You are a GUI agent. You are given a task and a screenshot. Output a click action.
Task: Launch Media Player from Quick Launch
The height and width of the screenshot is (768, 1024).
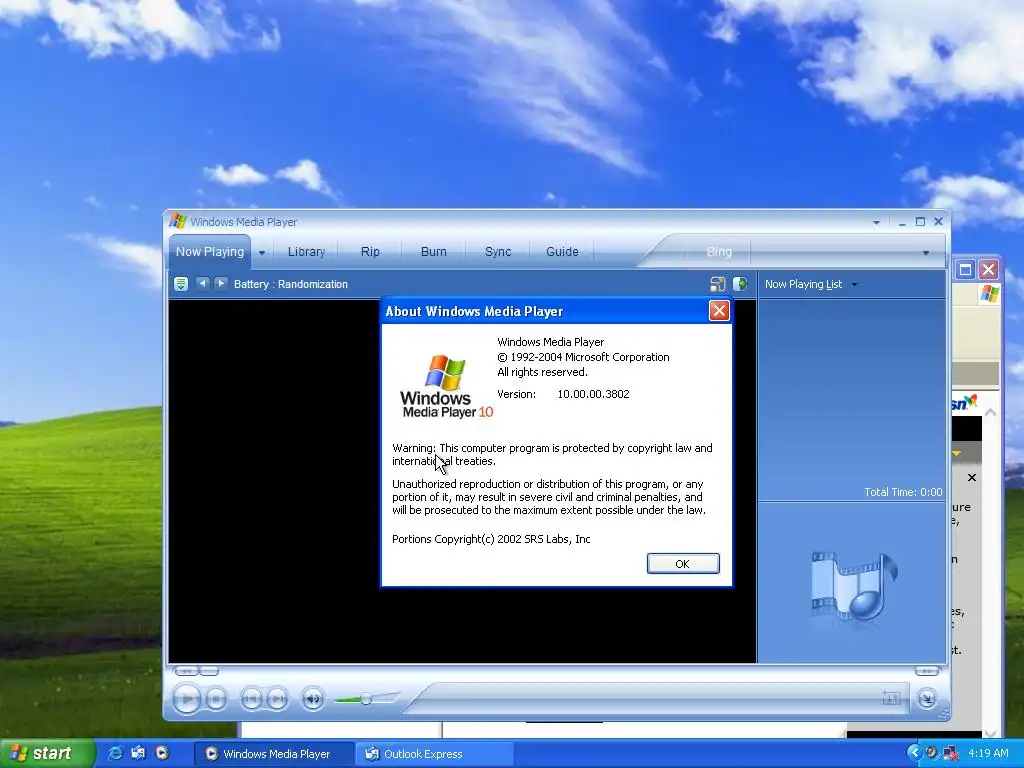[162, 754]
